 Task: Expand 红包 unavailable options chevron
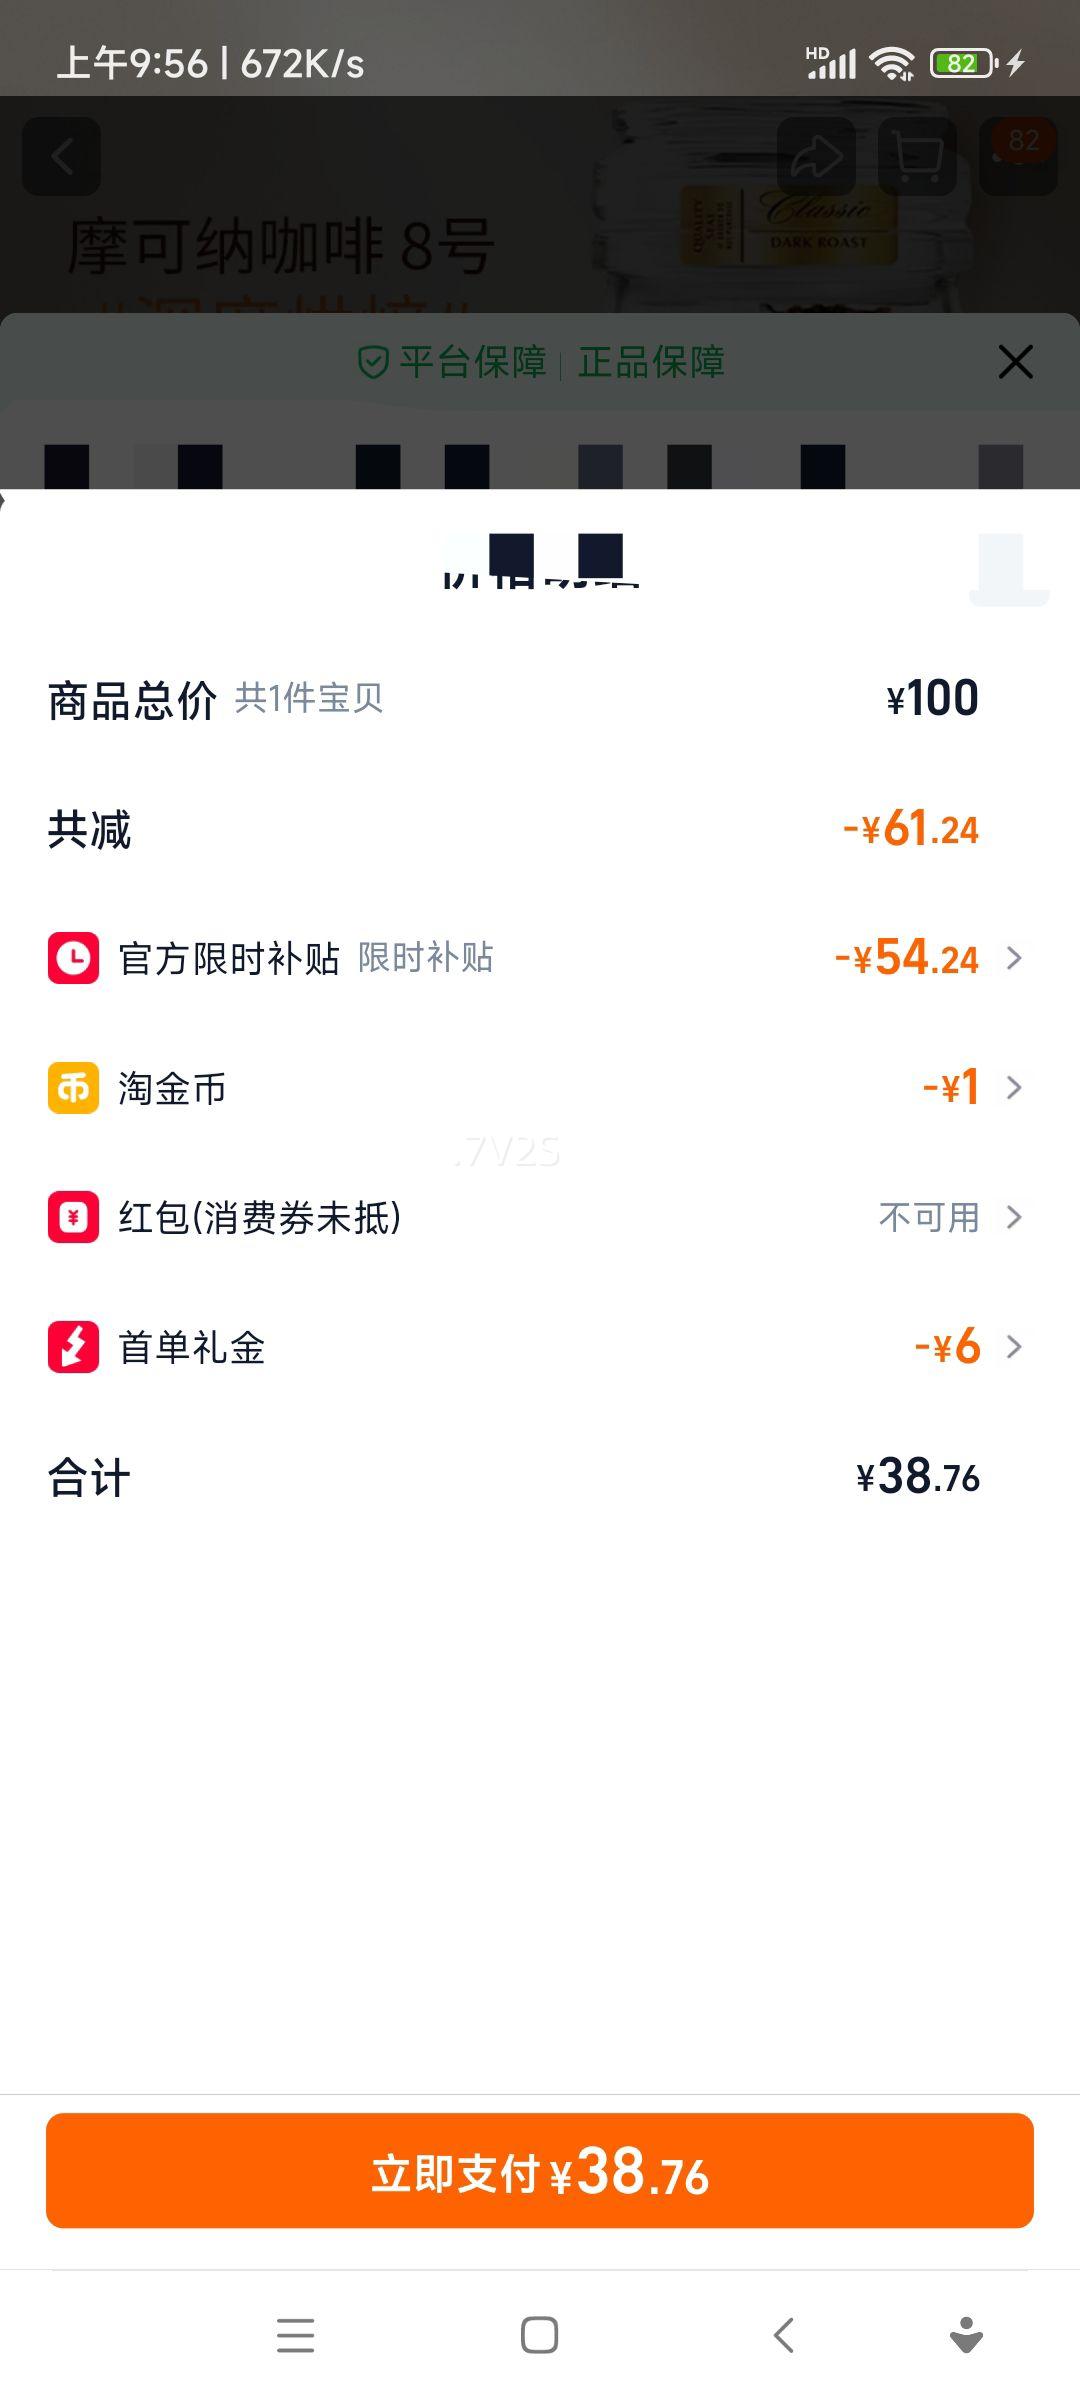click(1014, 1217)
